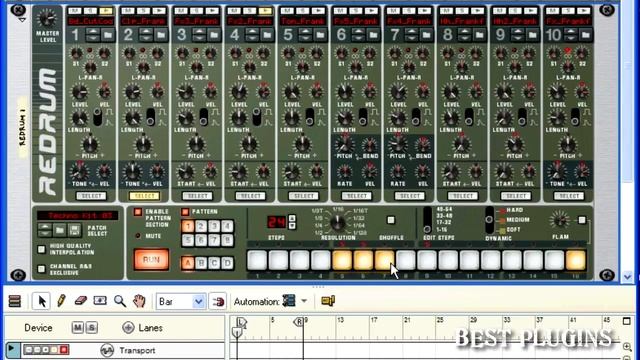Click channel 10 SELECT button
The image size is (640, 360).
coord(569,196)
